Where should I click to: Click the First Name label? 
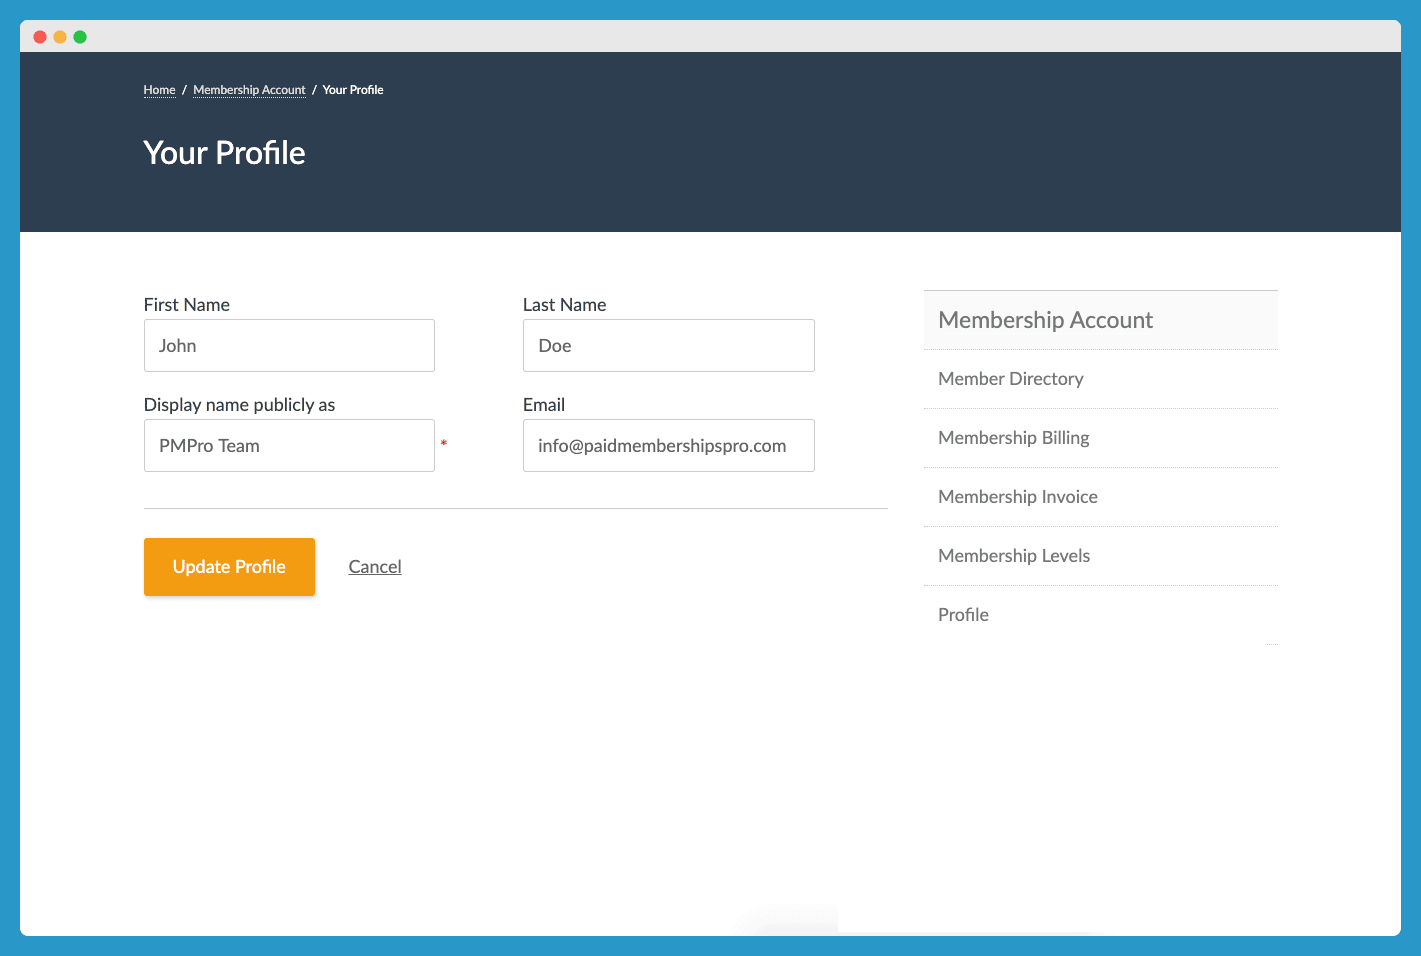tap(187, 305)
